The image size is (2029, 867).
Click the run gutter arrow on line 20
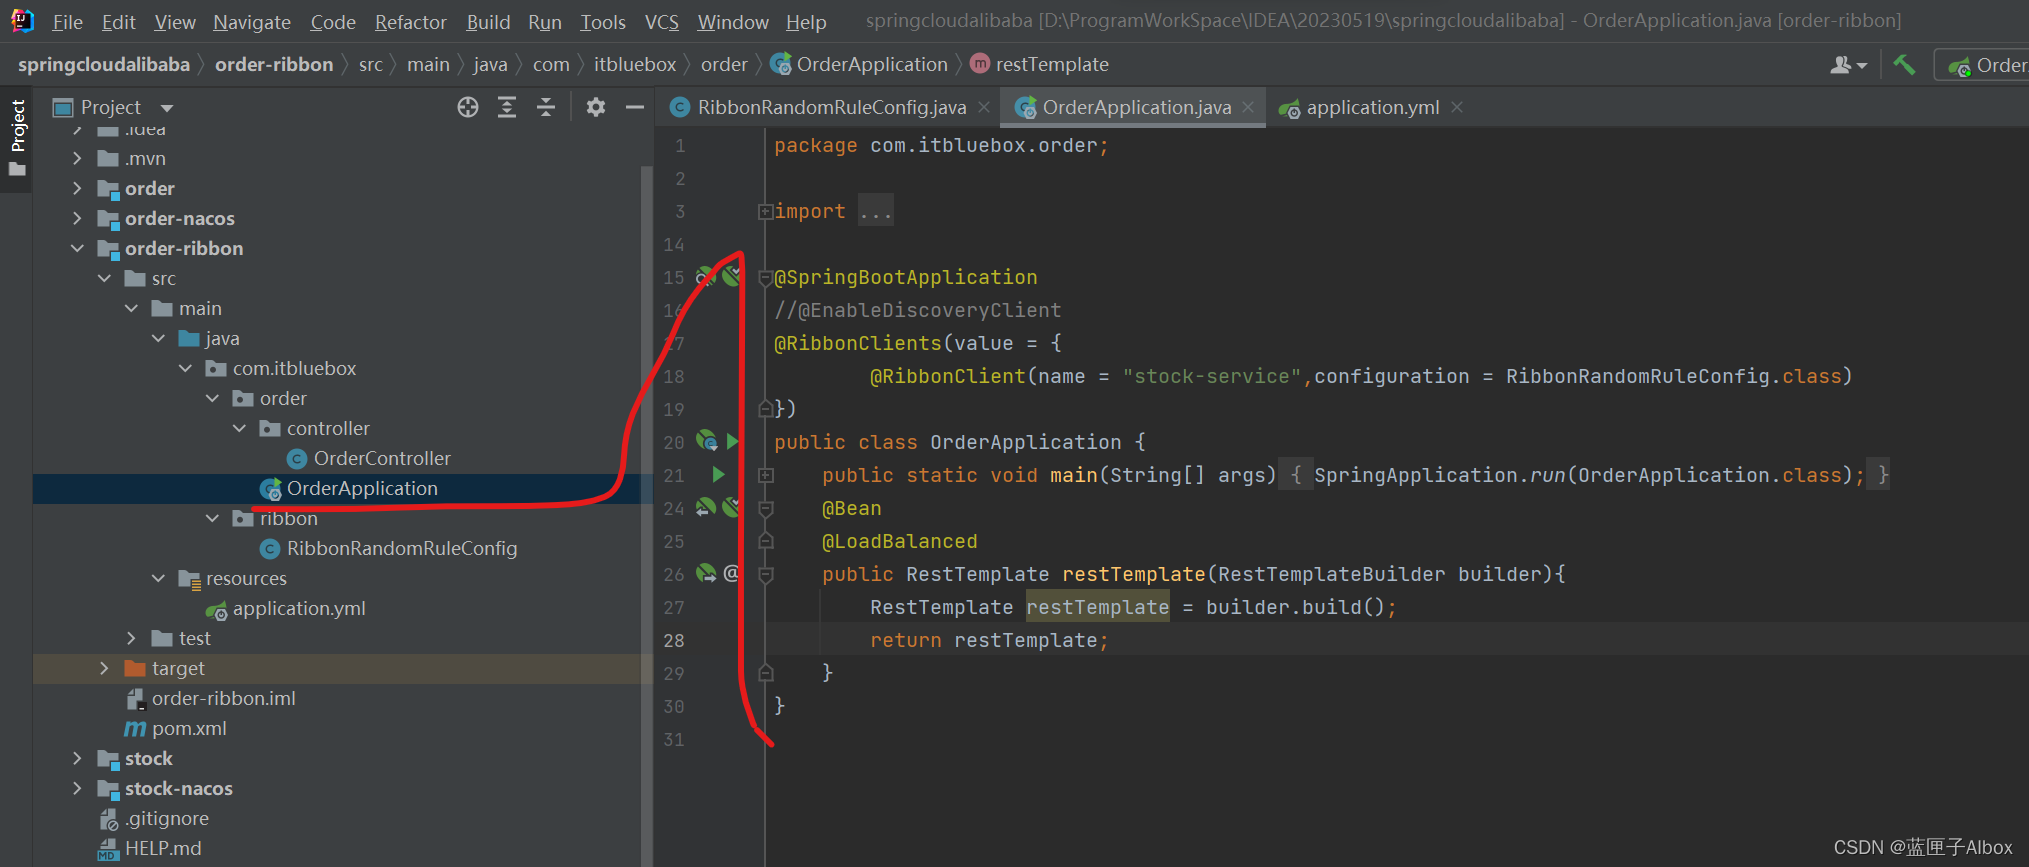pyautogui.click(x=732, y=441)
